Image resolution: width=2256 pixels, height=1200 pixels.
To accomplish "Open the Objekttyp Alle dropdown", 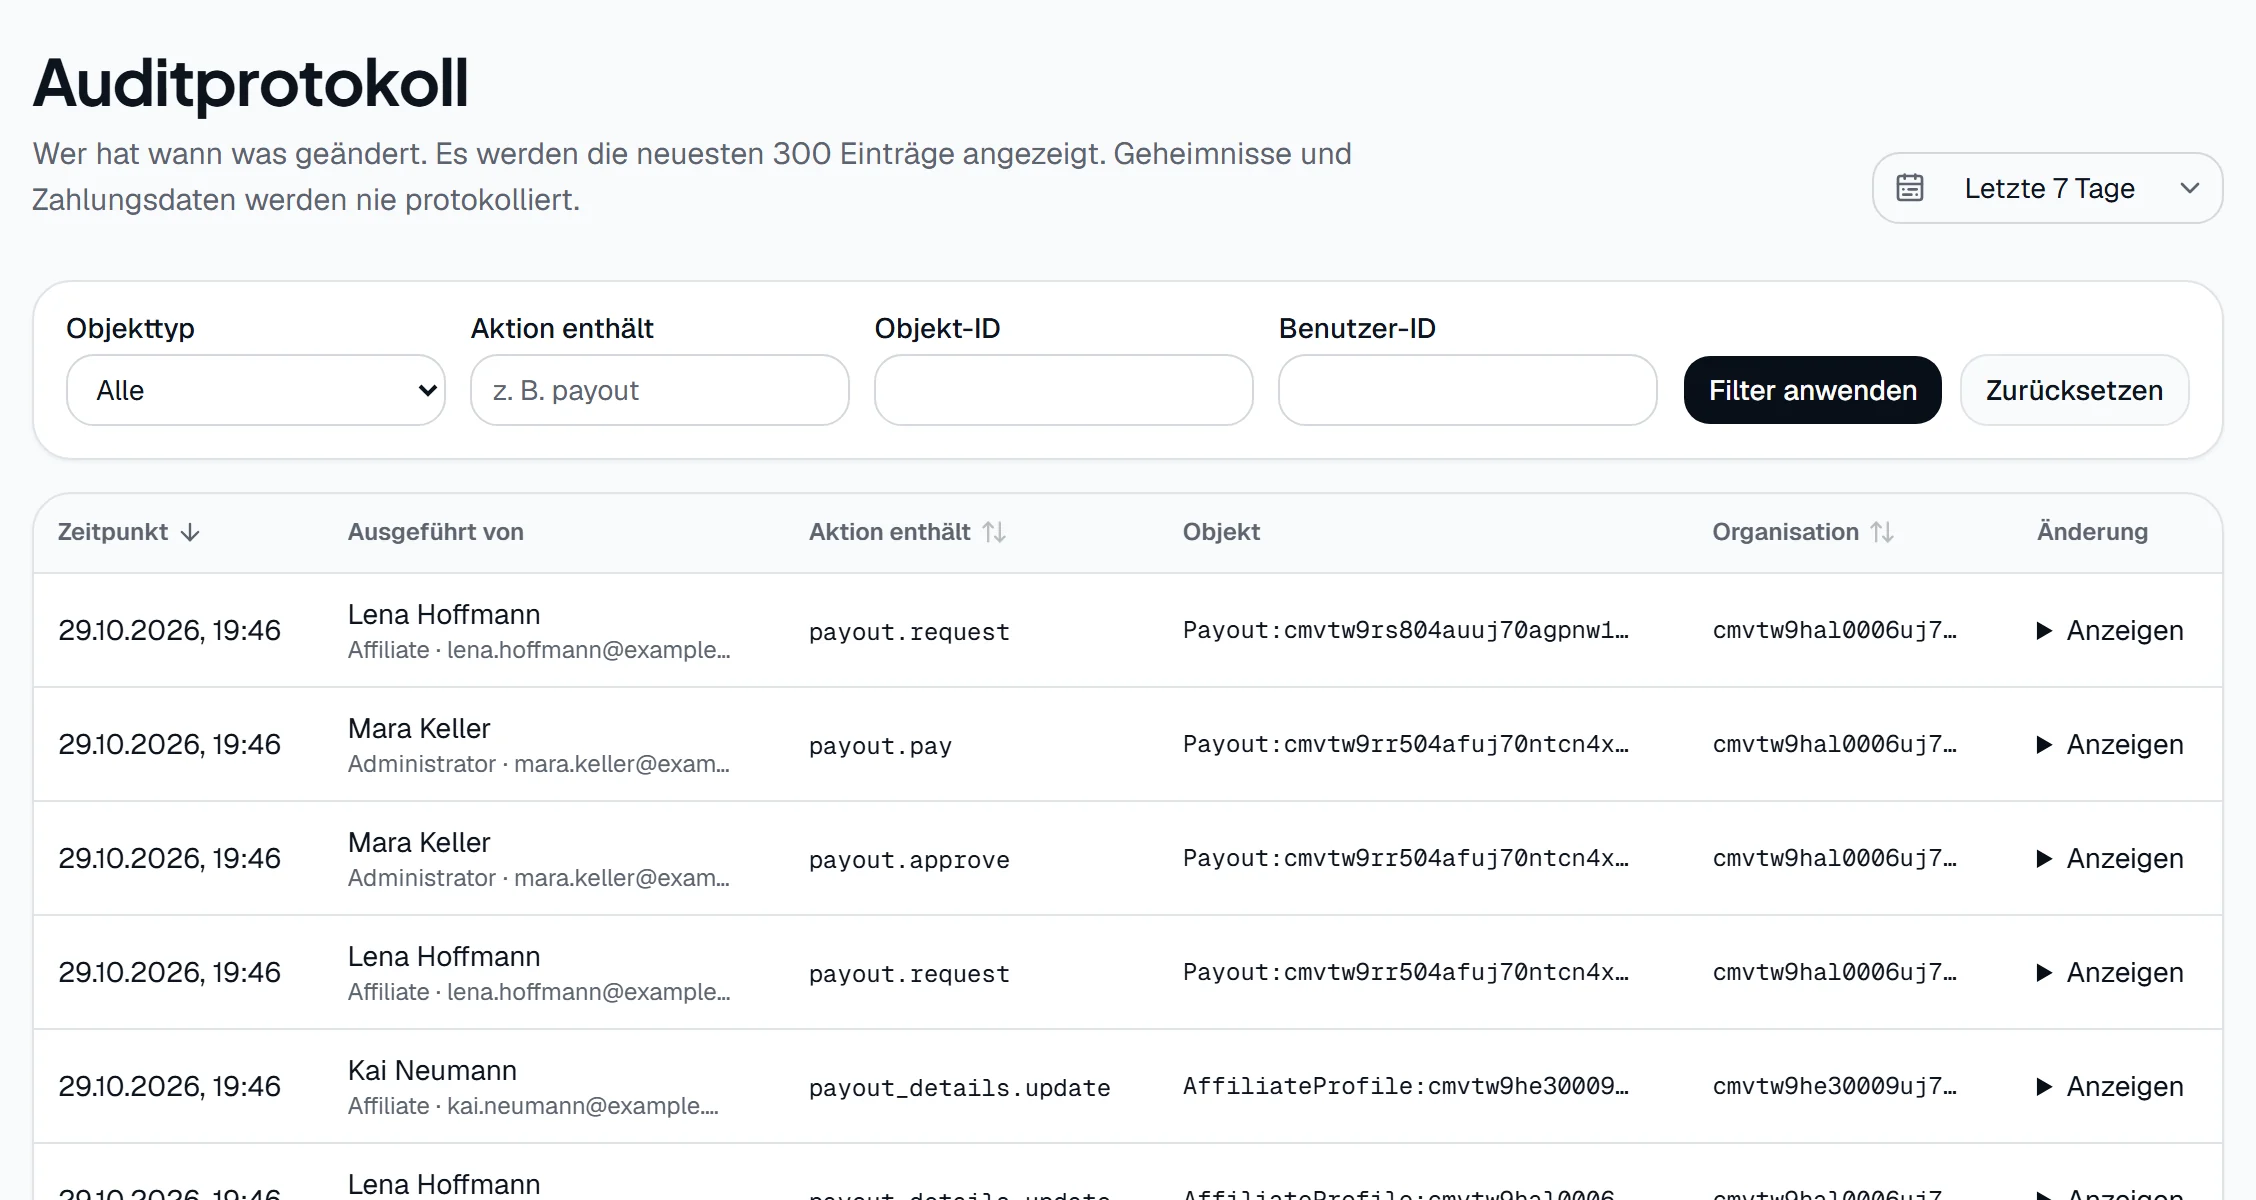I will (x=256, y=390).
